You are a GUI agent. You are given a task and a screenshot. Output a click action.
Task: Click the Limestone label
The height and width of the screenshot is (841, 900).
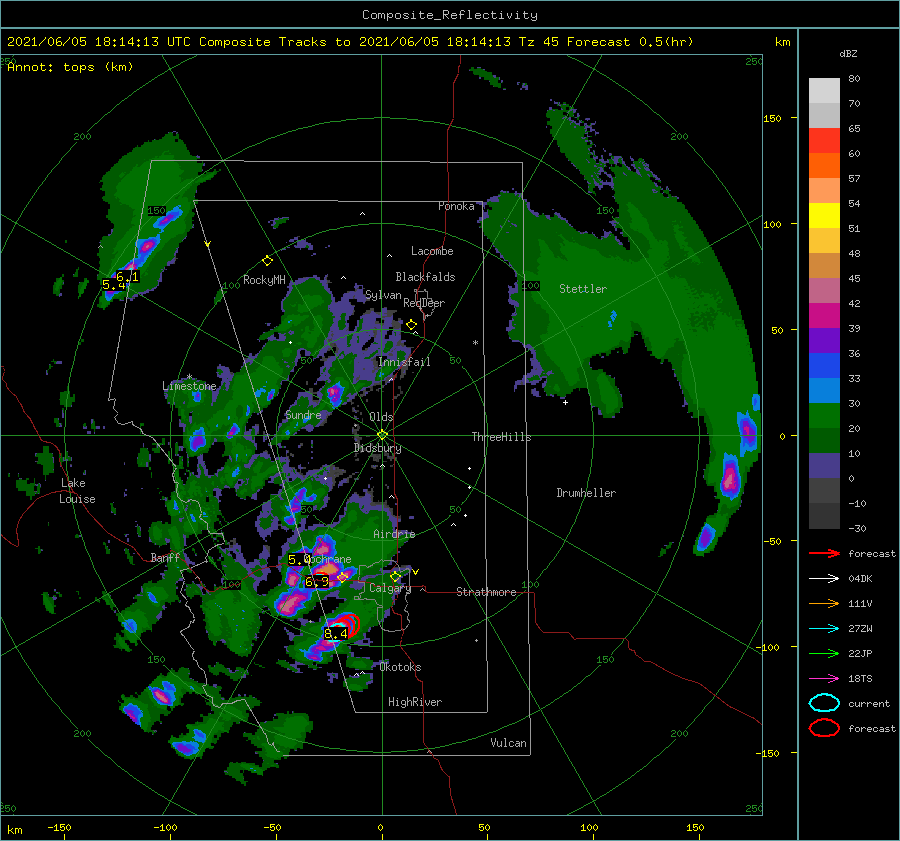189,386
